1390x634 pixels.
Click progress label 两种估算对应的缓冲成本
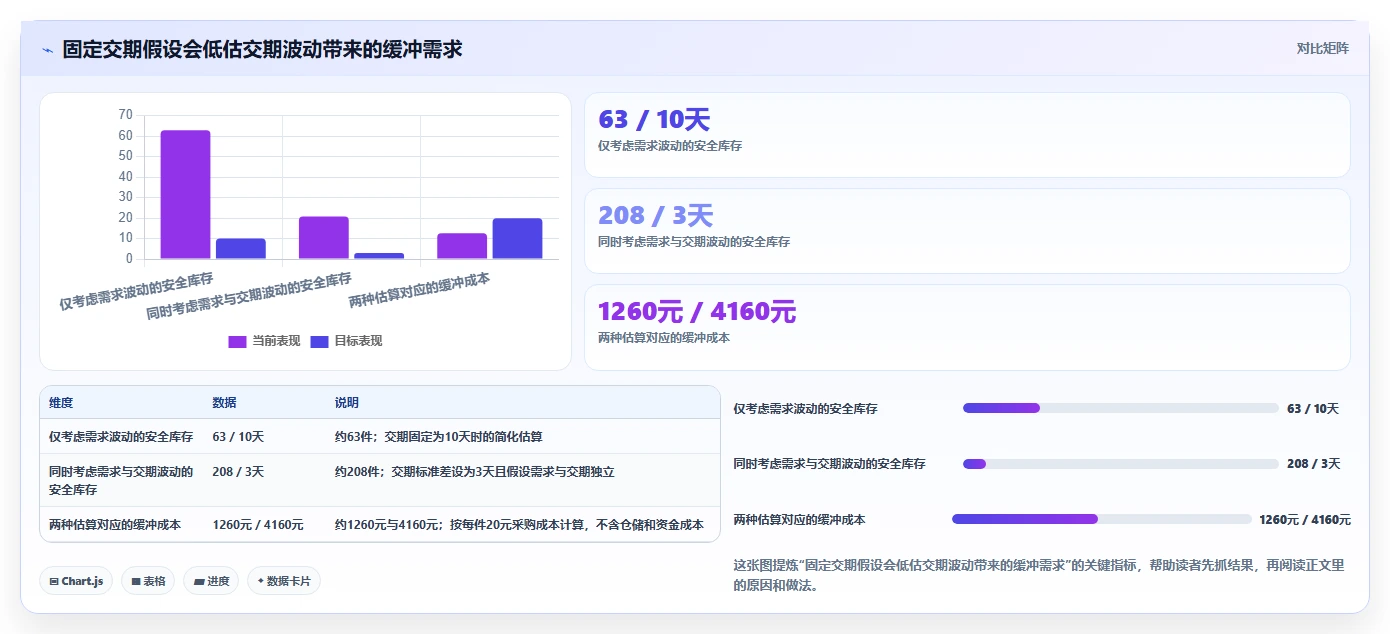[x=799, y=520]
